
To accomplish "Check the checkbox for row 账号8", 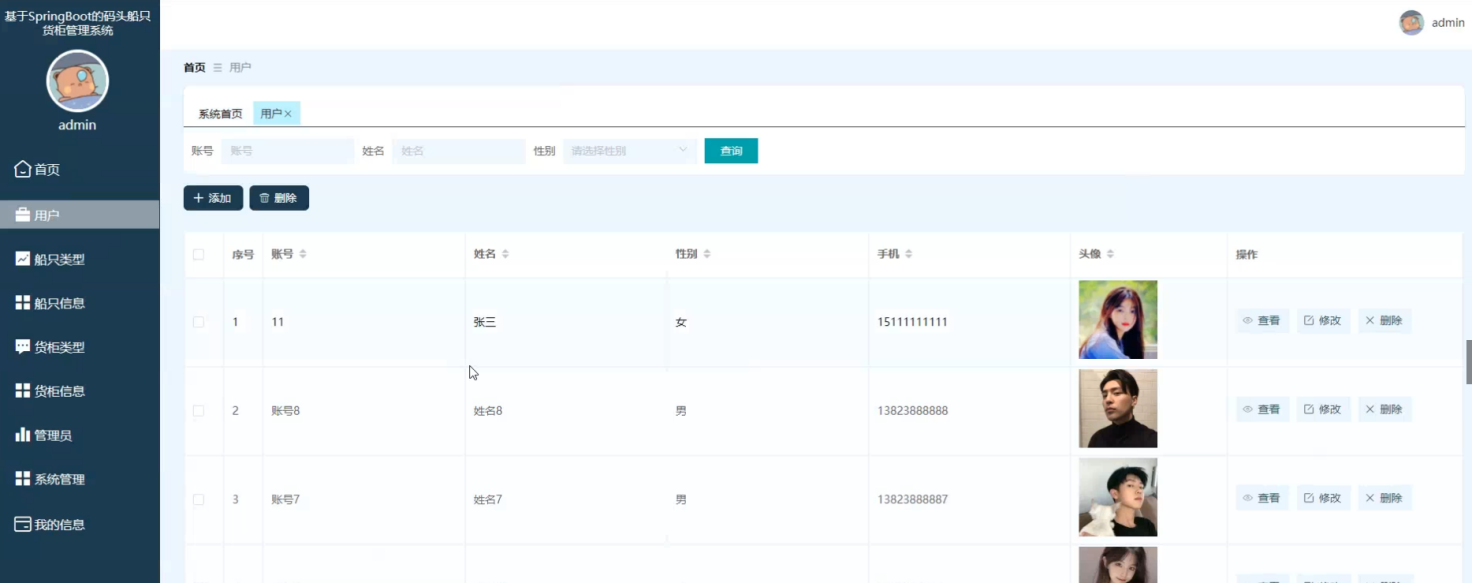I will (198, 411).
